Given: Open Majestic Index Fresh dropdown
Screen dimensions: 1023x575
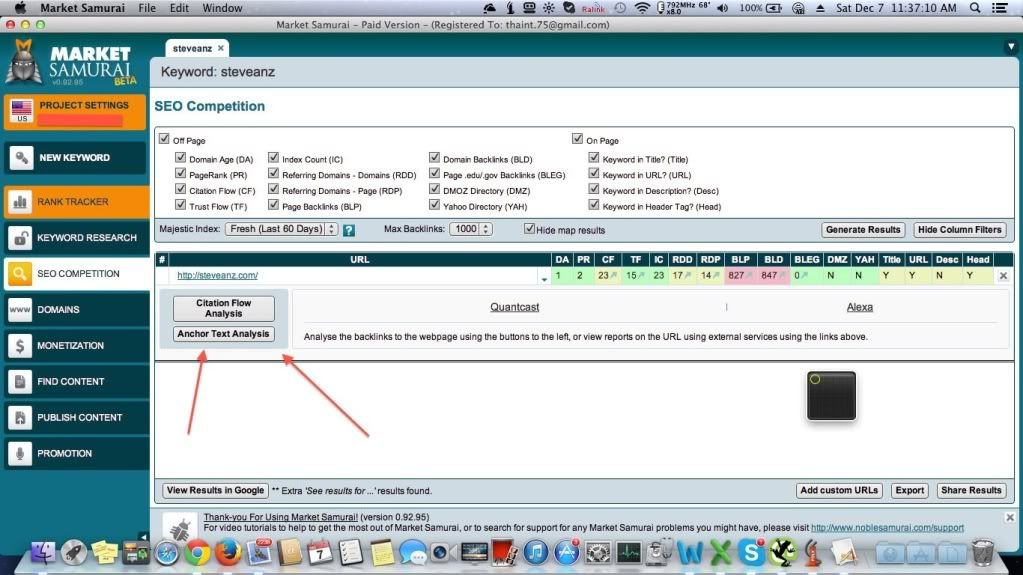Looking at the screenshot, I should coord(281,229).
